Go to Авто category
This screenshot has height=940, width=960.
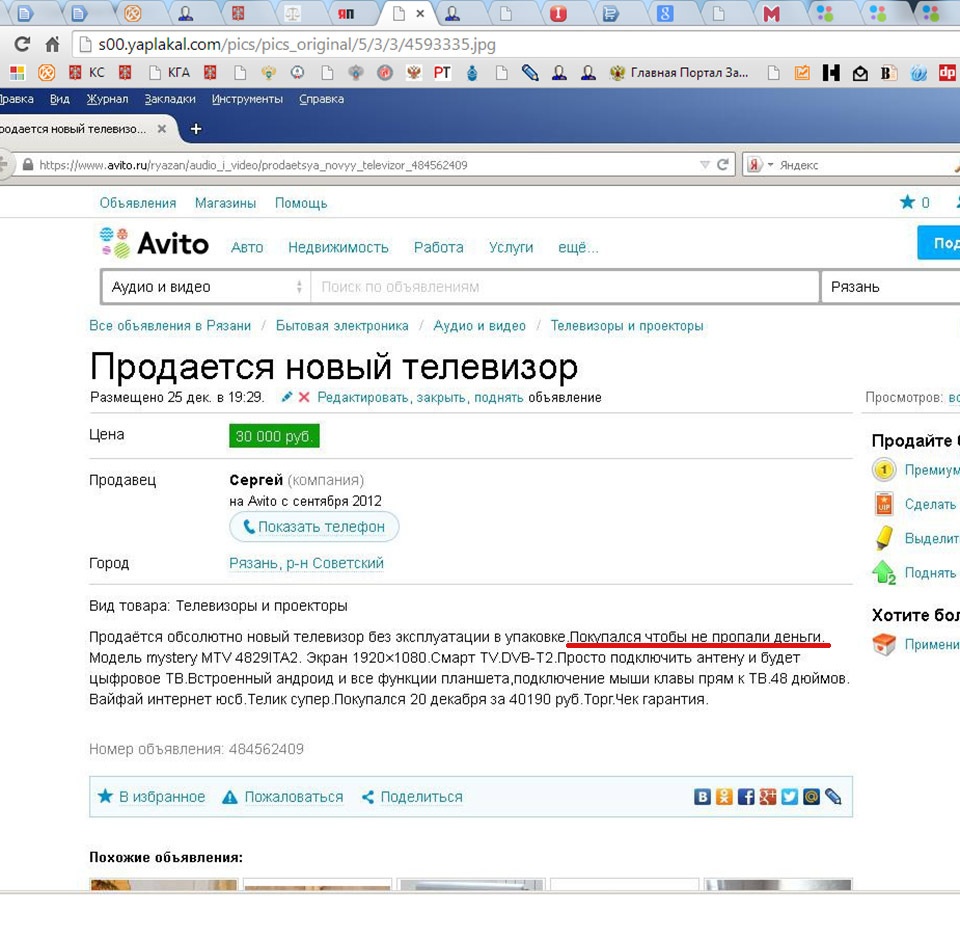tap(247, 247)
